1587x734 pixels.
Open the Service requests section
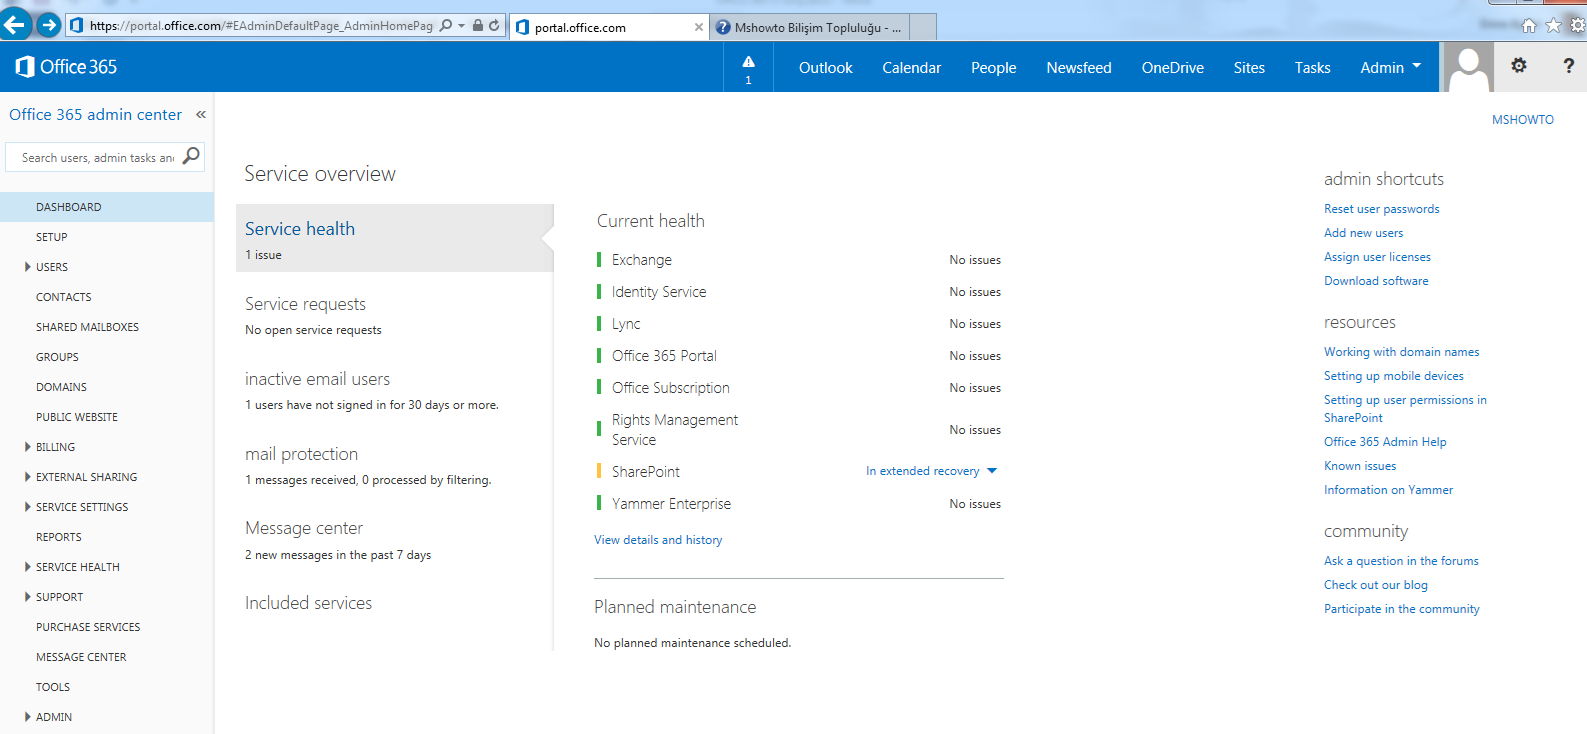coord(306,304)
